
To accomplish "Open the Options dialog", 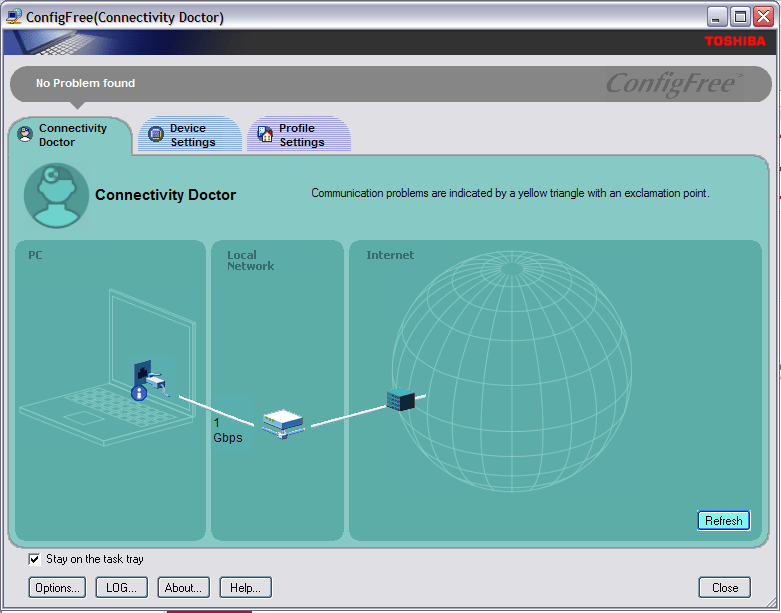I will pos(58,588).
